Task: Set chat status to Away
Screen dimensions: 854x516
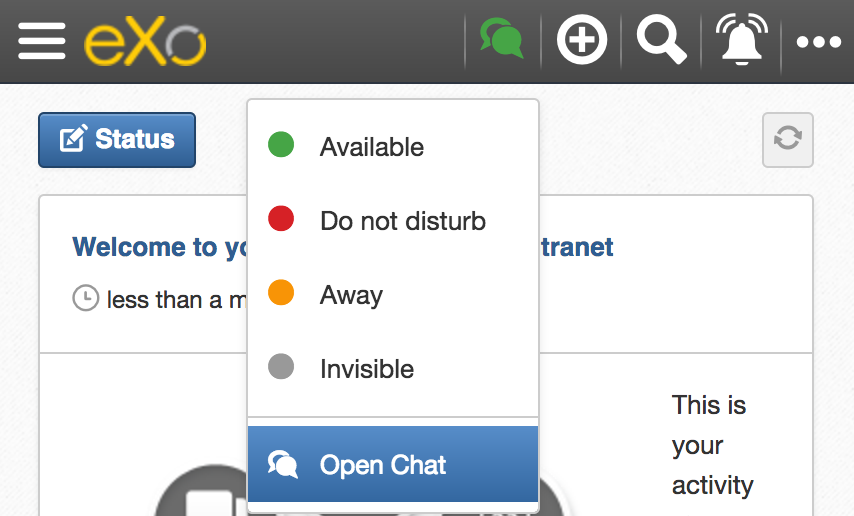Action: point(351,295)
